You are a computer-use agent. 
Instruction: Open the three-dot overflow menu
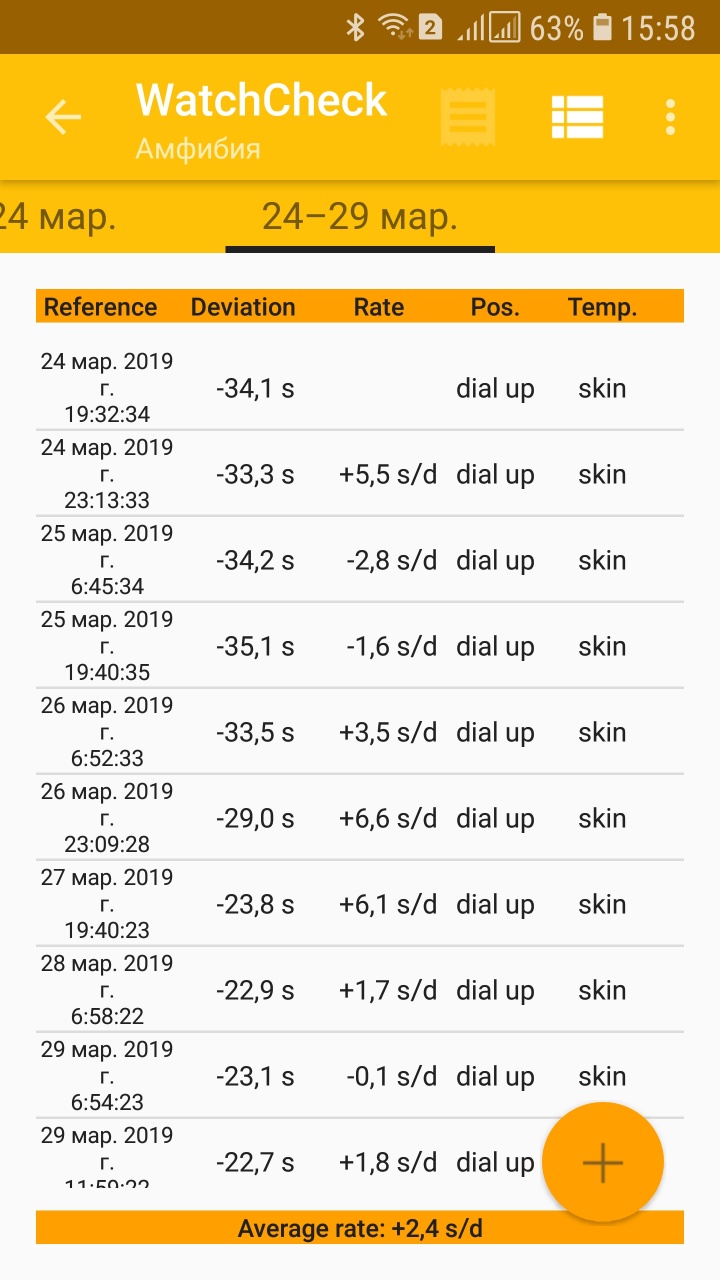[670, 118]
